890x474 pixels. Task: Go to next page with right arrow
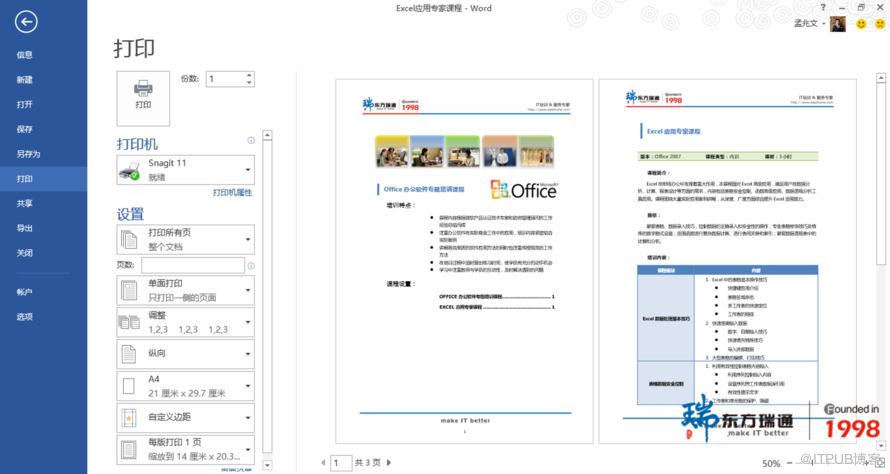(389, 463)
